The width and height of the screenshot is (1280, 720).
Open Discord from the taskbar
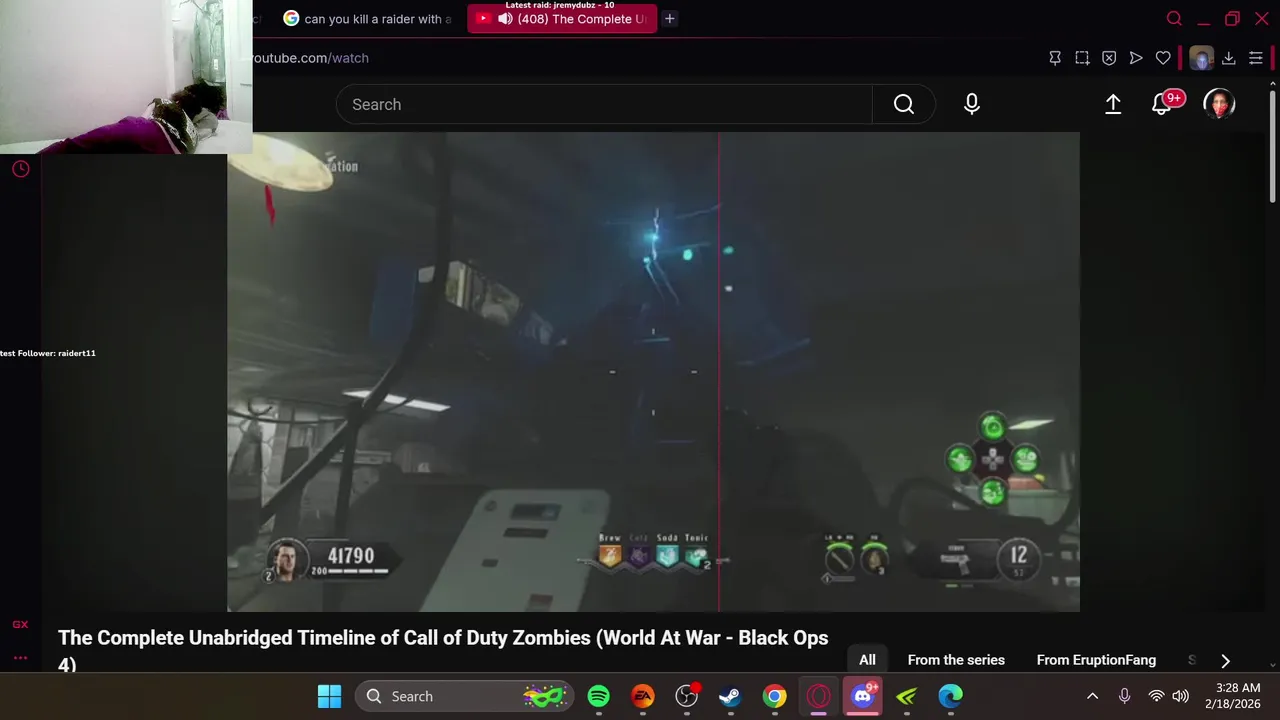point(863,696)
